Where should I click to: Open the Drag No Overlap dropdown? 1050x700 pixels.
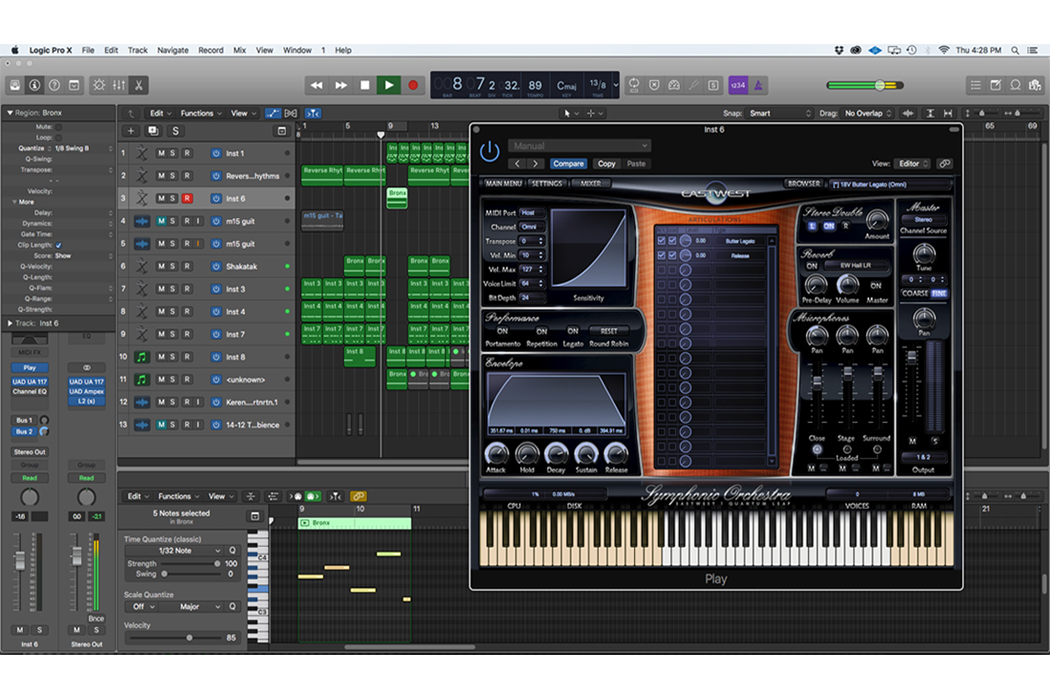click(869, 113)
